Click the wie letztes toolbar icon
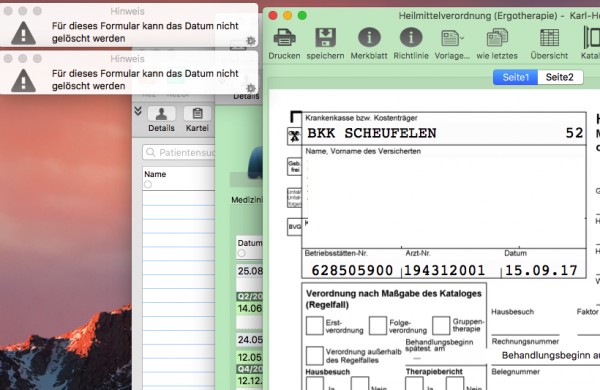600x390 pixels. coord(497,38)
